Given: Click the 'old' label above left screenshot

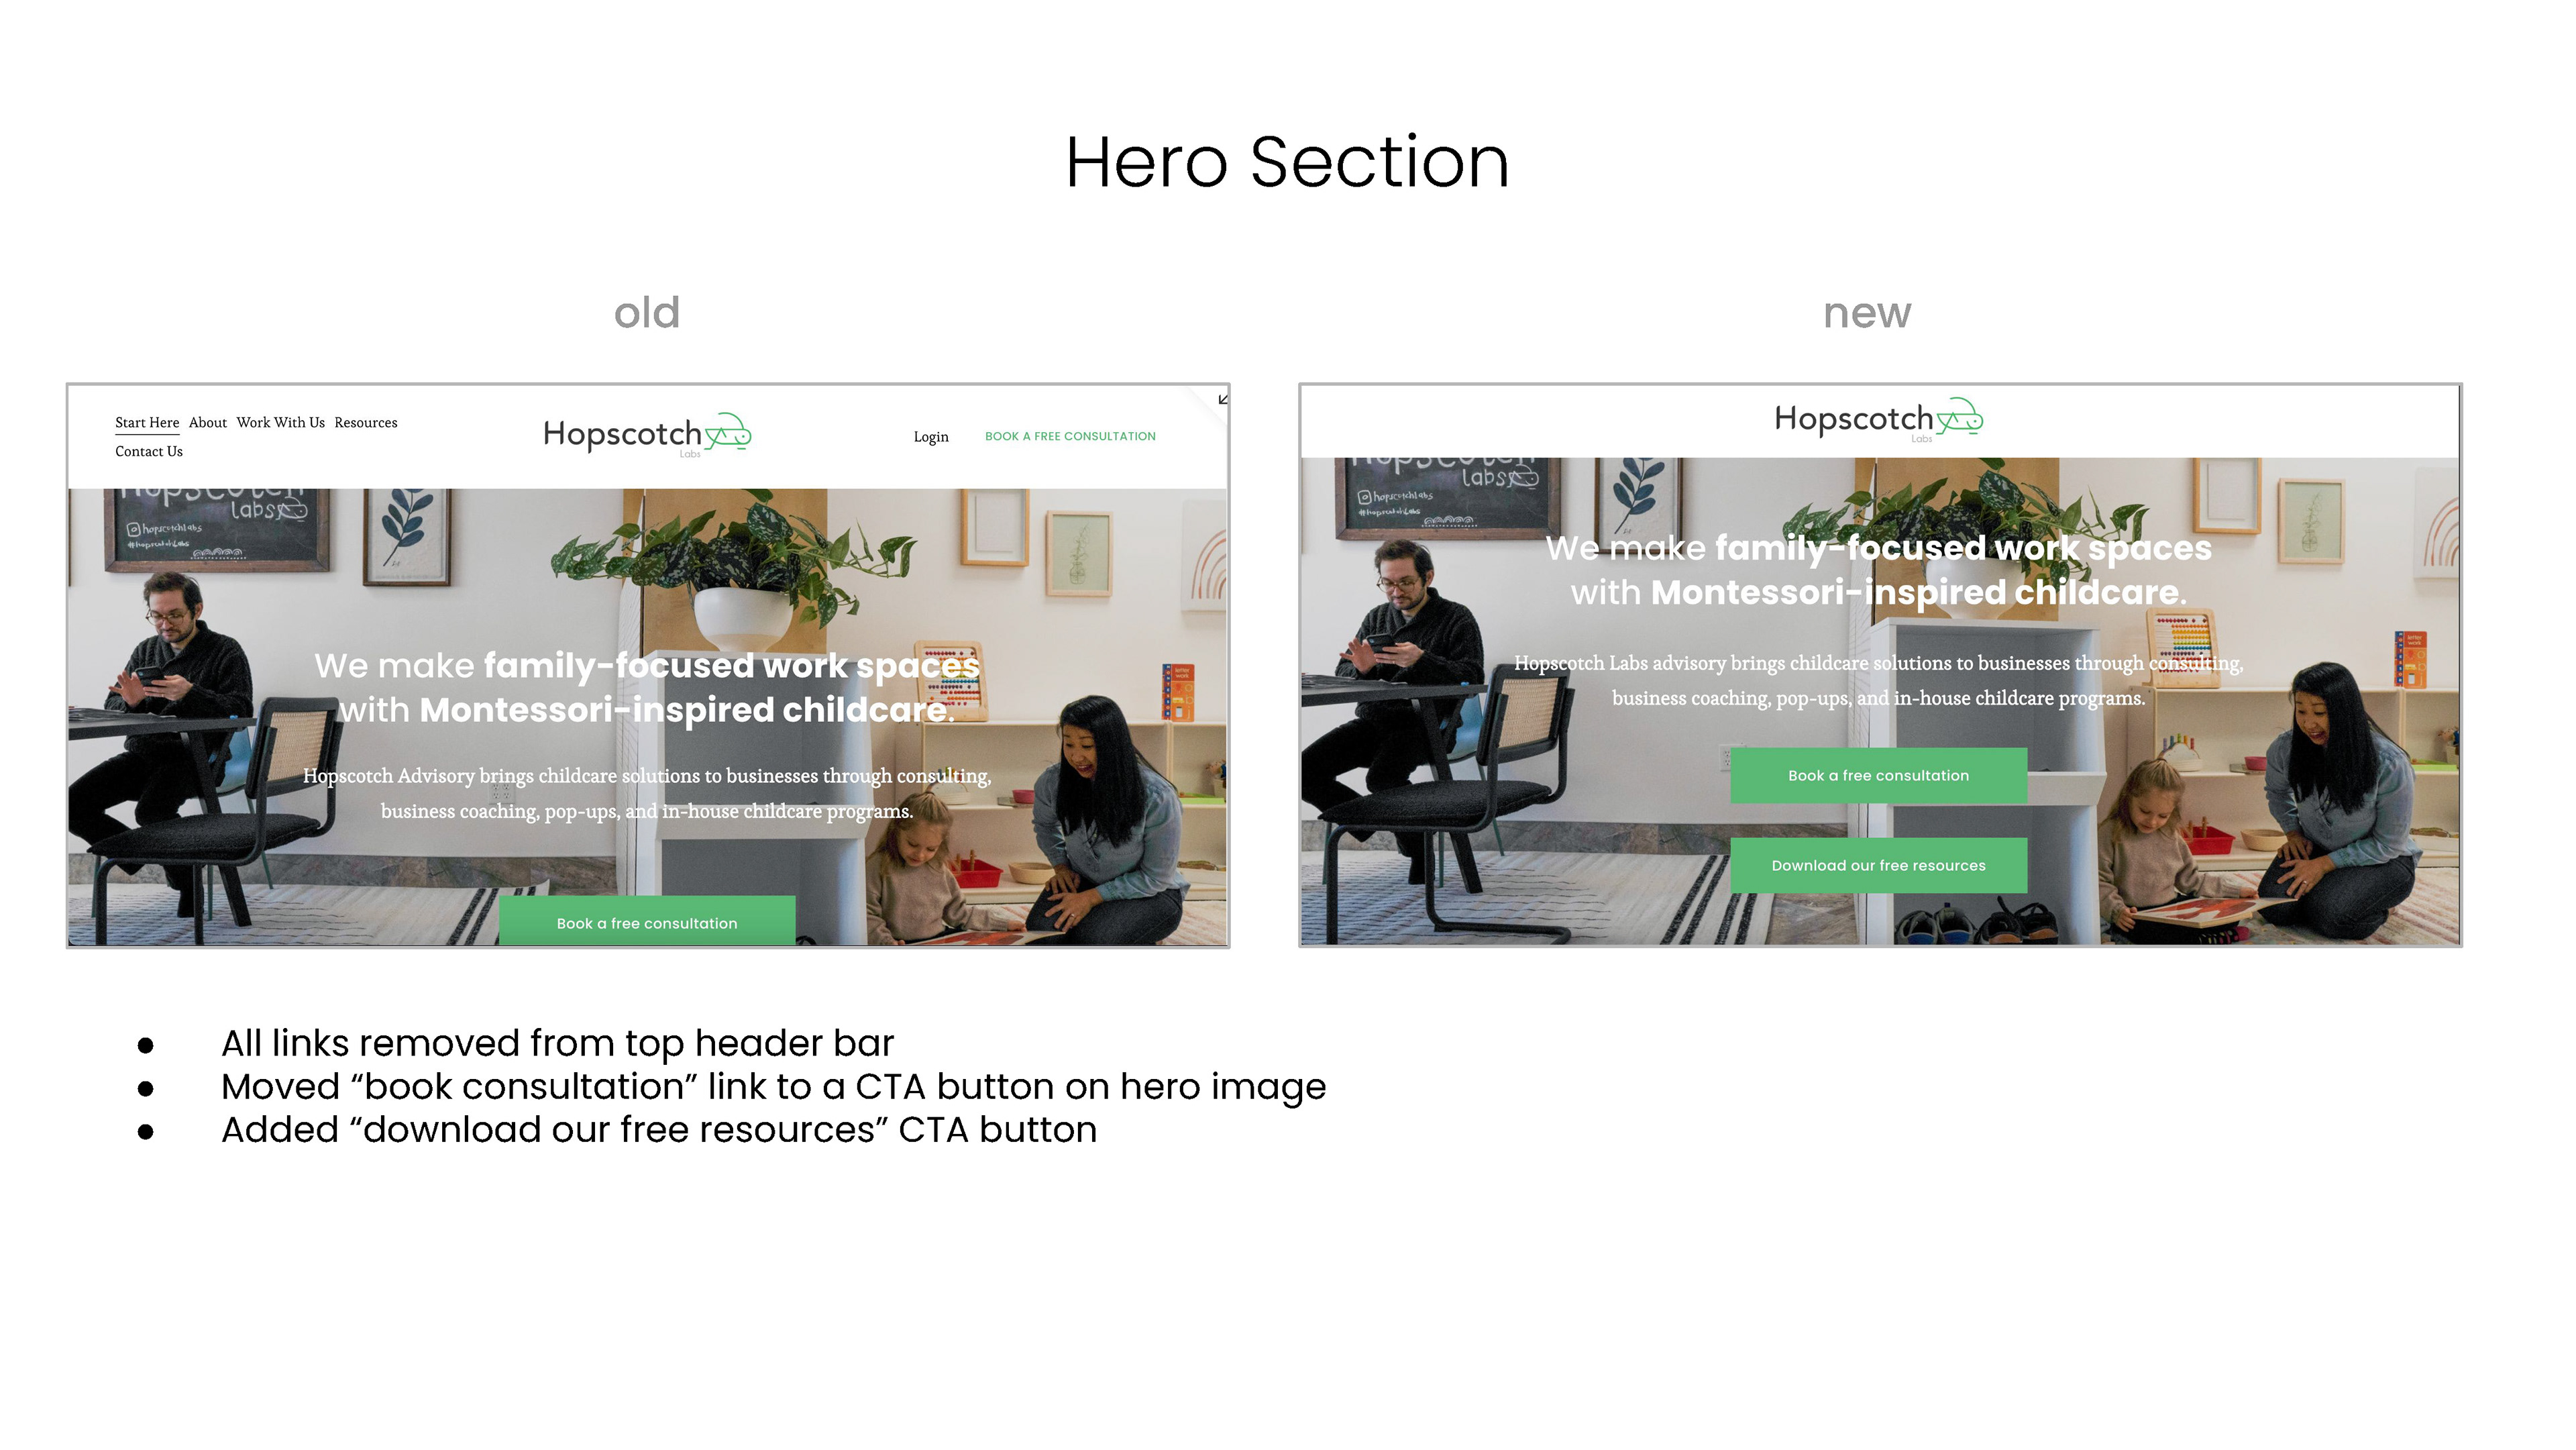Looking at the screenshot, I should 647,313.
